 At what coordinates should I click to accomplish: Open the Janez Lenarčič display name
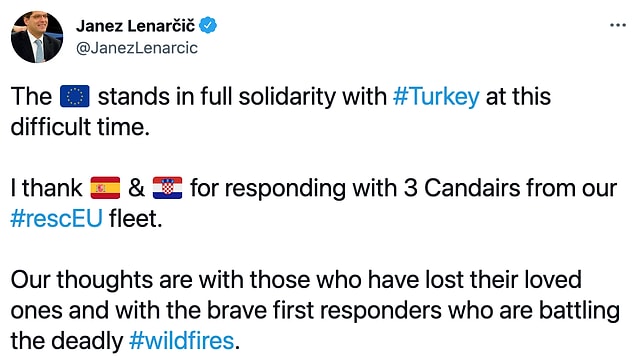tap(135, 26)
